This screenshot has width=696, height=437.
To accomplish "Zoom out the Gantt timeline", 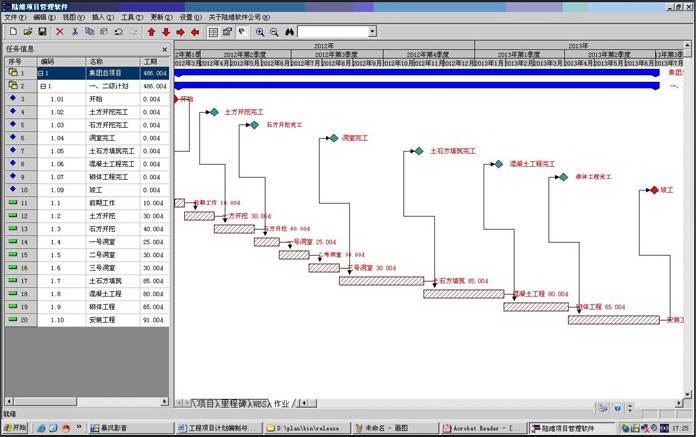I will pyautogui.click(x=274, y=32).
